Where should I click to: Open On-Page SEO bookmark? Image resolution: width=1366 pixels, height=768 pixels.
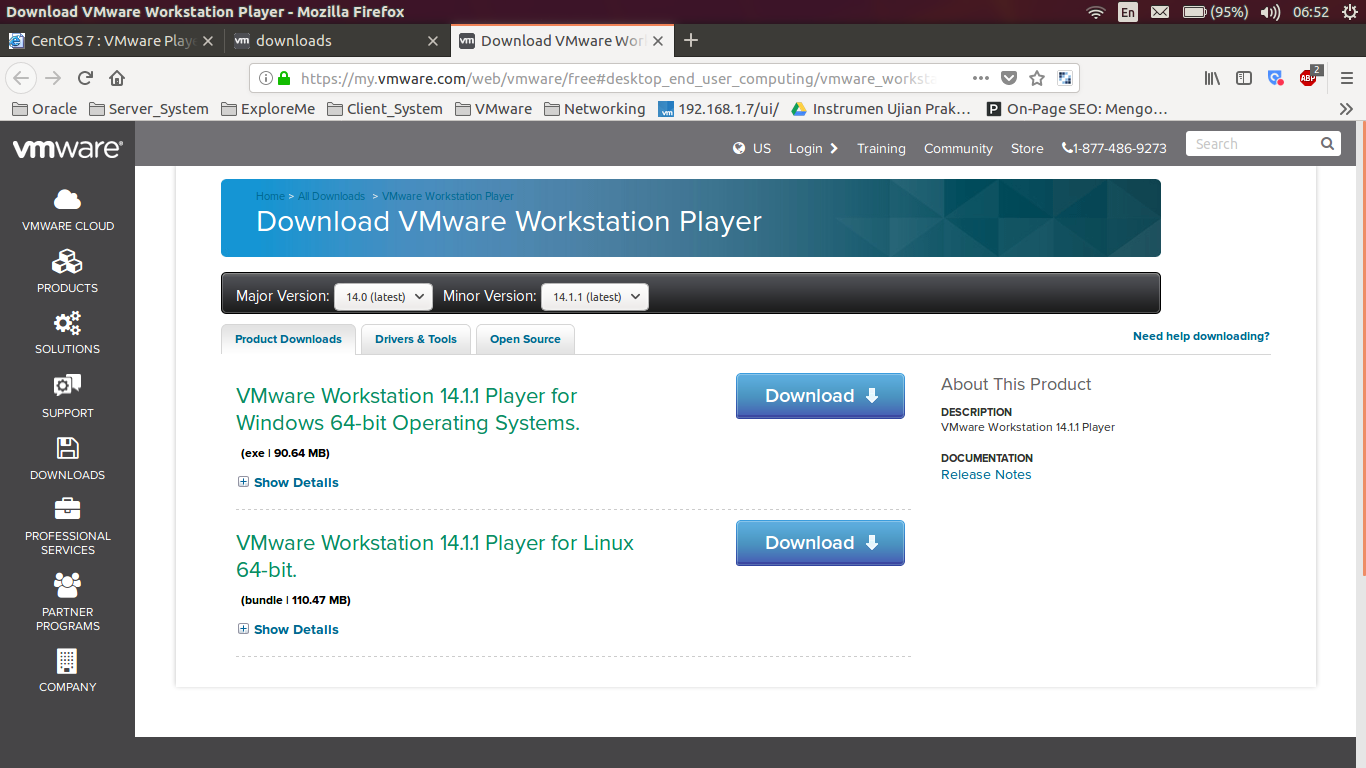1077,108
